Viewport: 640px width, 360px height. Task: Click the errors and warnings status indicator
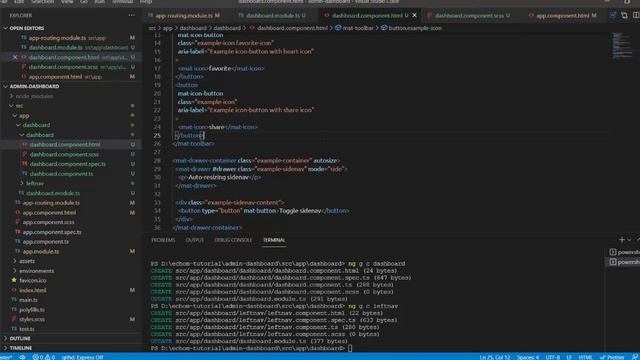click(x=44, y=357)
